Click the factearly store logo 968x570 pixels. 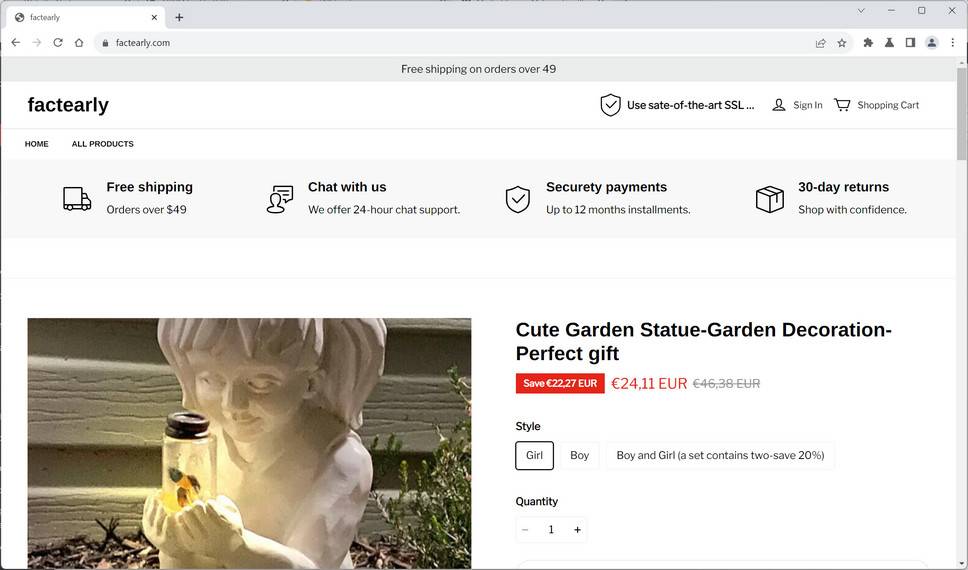(68, 105)
